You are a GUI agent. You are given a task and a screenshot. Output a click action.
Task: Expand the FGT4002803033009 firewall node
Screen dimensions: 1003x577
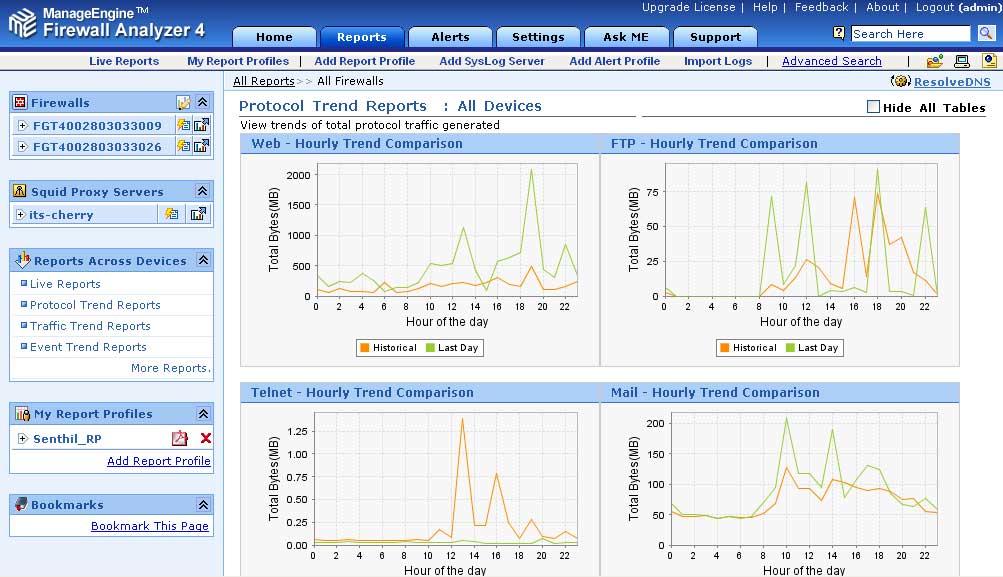click(22, 126)
